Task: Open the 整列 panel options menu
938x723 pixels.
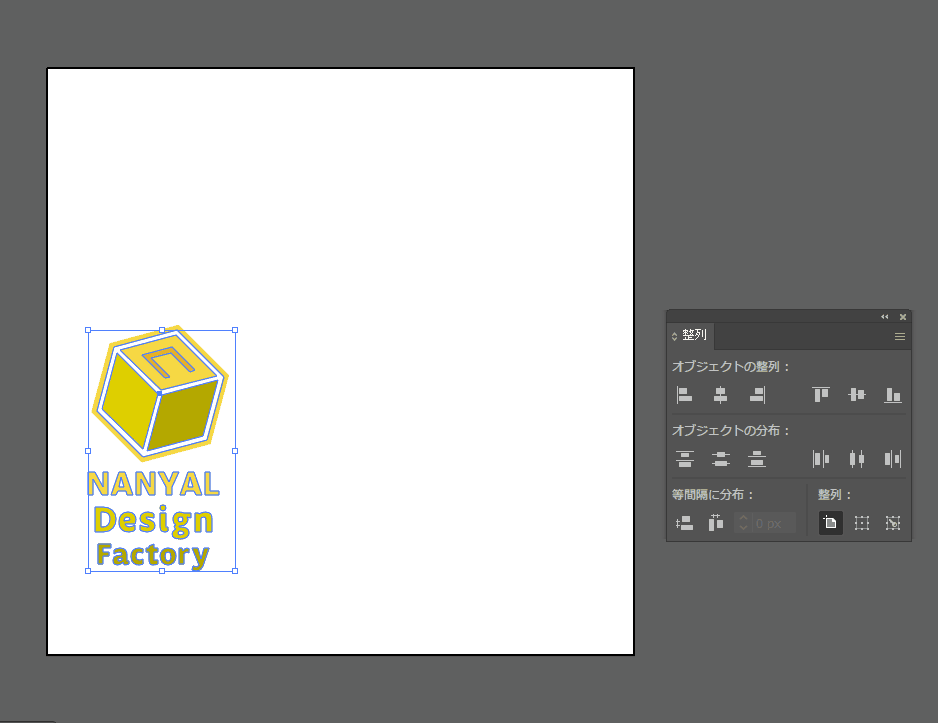Action: coord(899,337)
